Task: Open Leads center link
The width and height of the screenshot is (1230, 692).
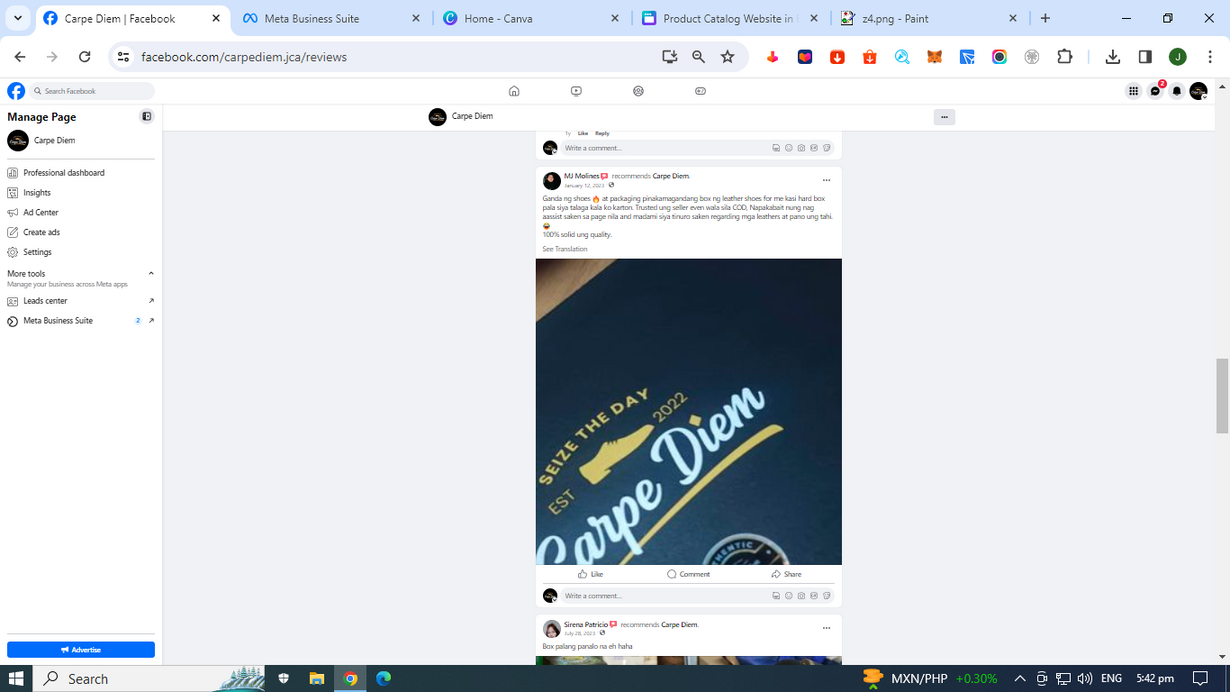Action: pyautogui.click(x=80, y=301)
